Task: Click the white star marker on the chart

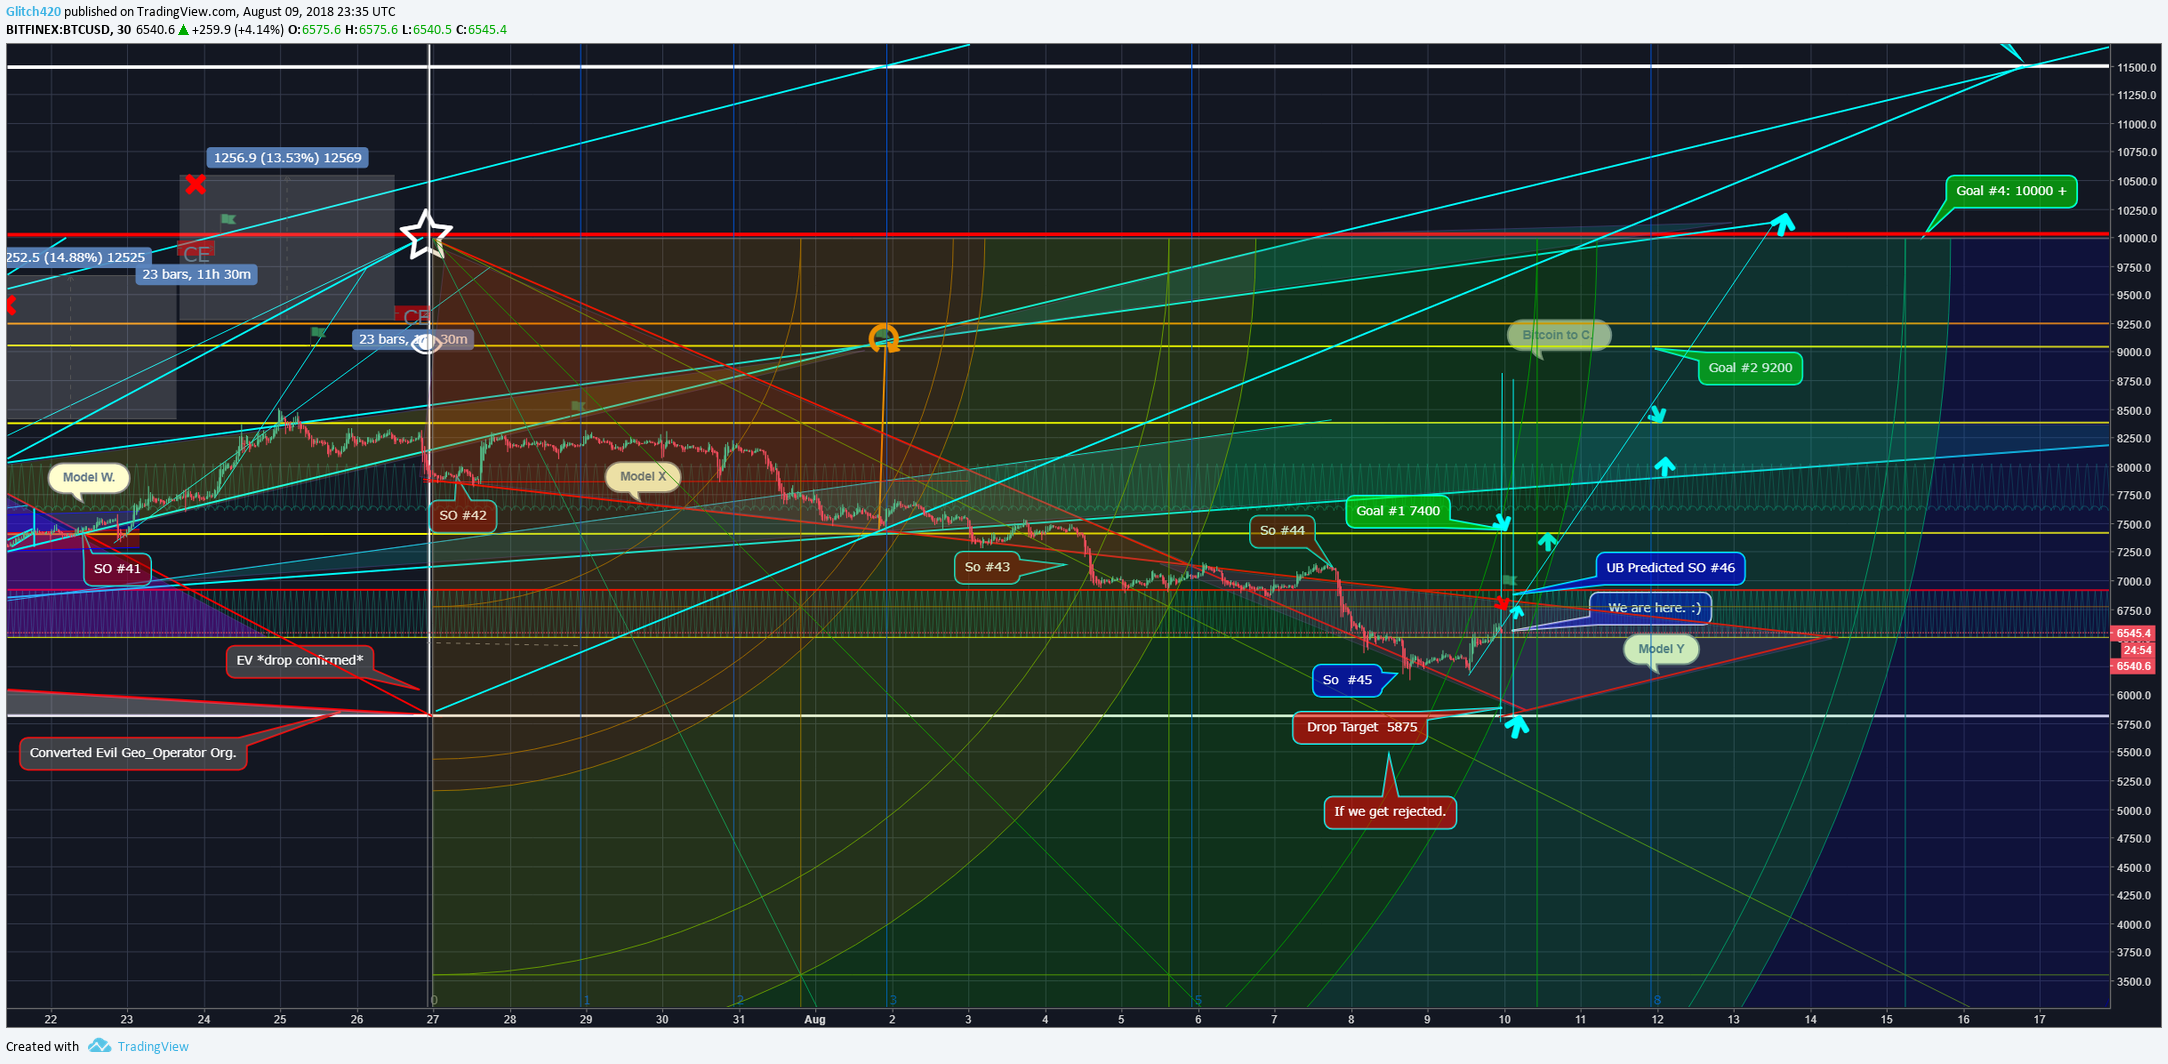Action: tap(426, 234)
